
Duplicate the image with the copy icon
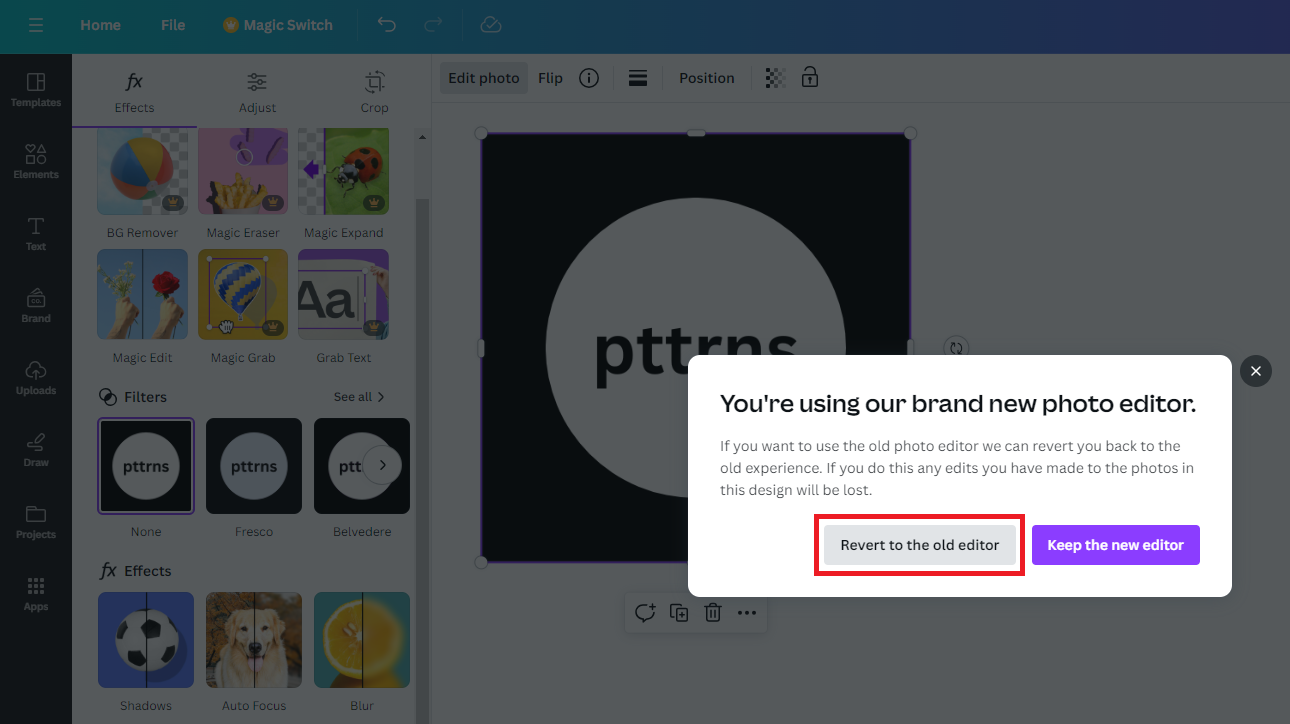pyautogui.click(x=679, y=613)
